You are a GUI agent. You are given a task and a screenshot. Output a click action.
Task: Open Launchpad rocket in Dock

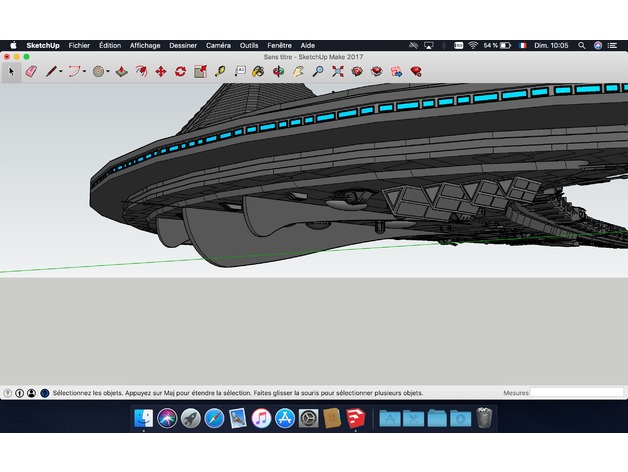191,418
